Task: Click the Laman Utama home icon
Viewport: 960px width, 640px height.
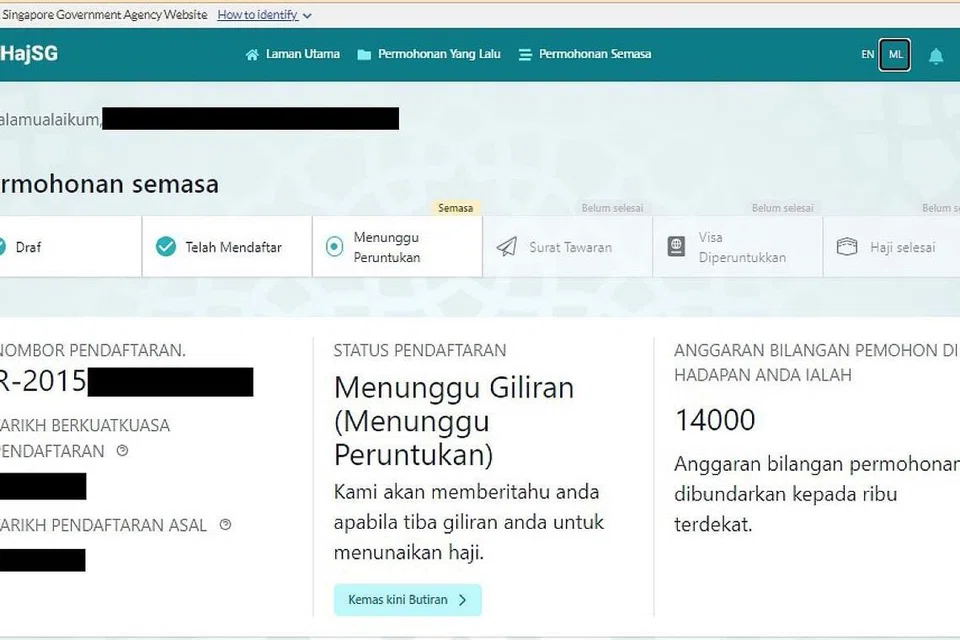Action: tap(252, 55)
